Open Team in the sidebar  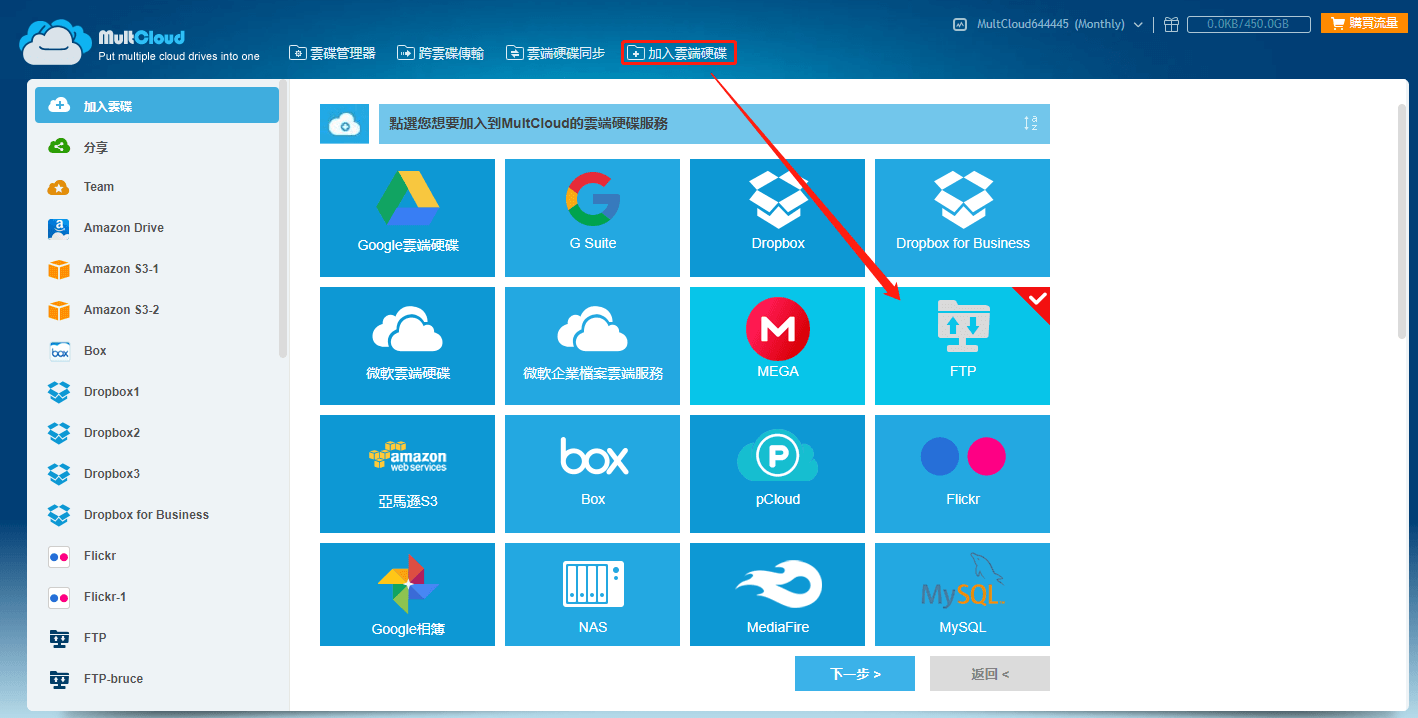point(157,187)
